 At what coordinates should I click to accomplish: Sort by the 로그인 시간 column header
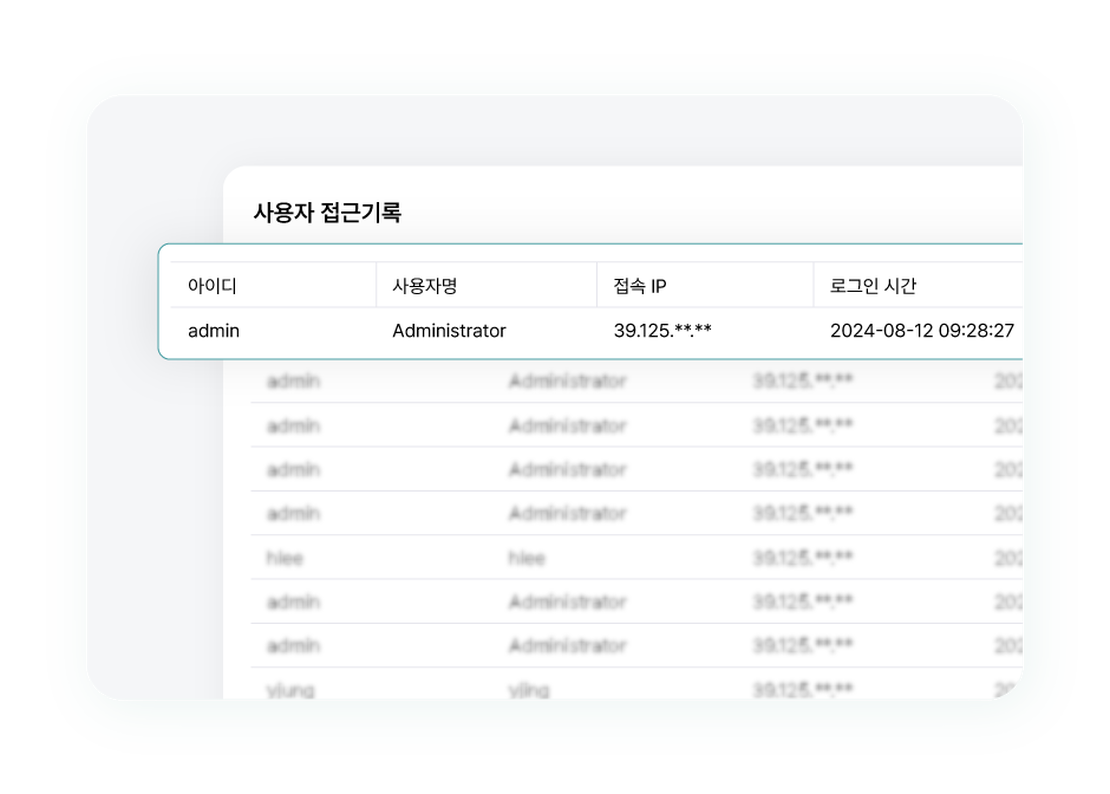tap(870, 285)
